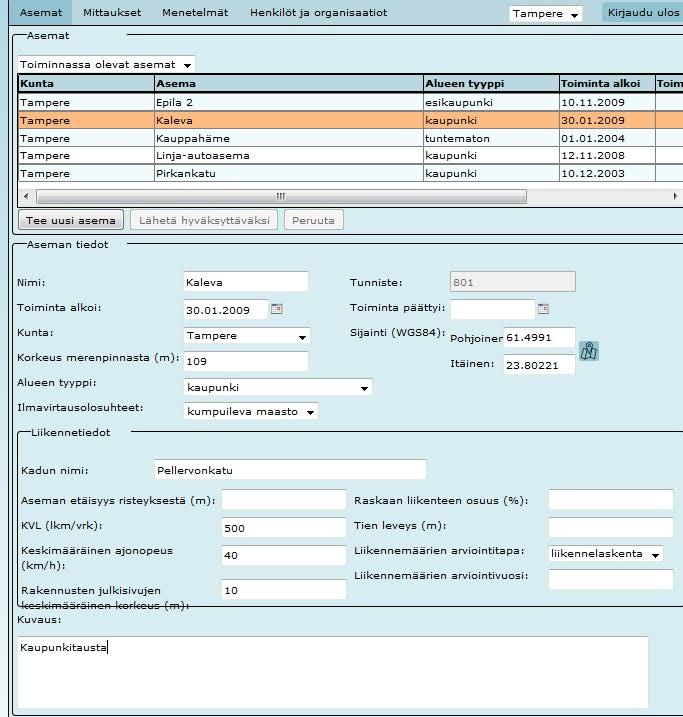Screen dimensions: 683x717
Task: Click the left arrow of table scrollbar
Action: [x=26, y=196]
